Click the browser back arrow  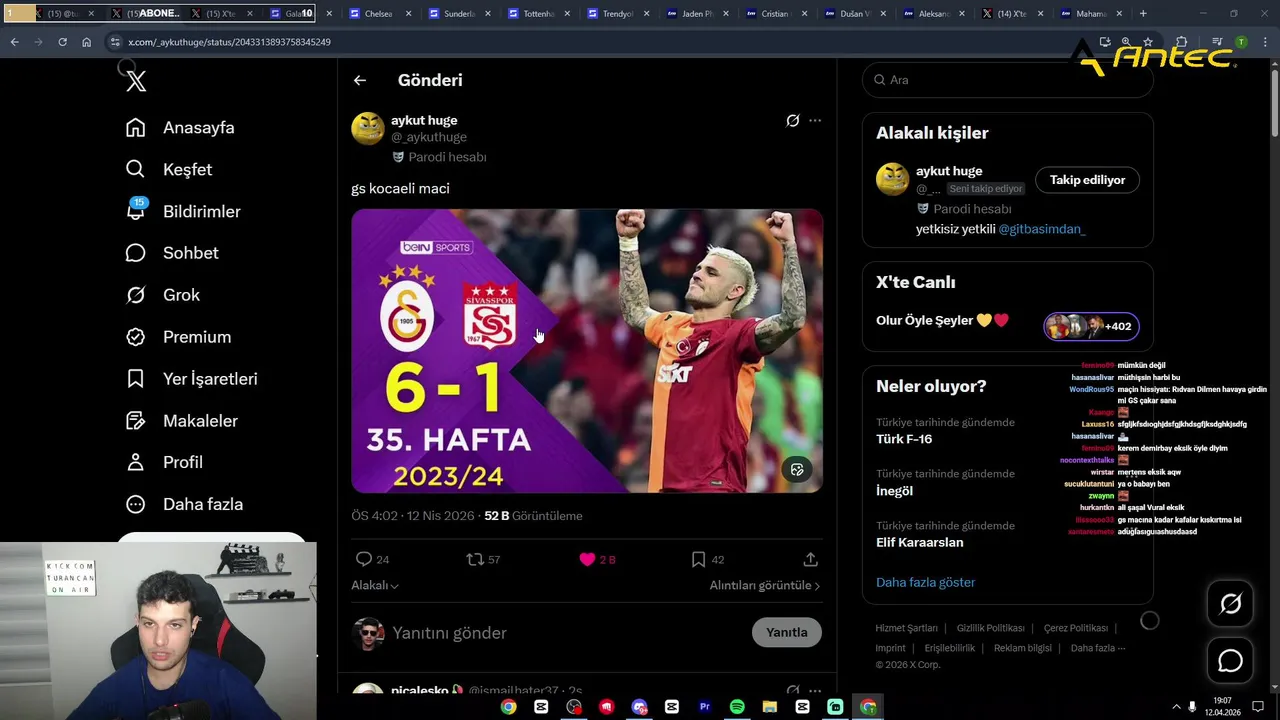click(x=14, y=42)
